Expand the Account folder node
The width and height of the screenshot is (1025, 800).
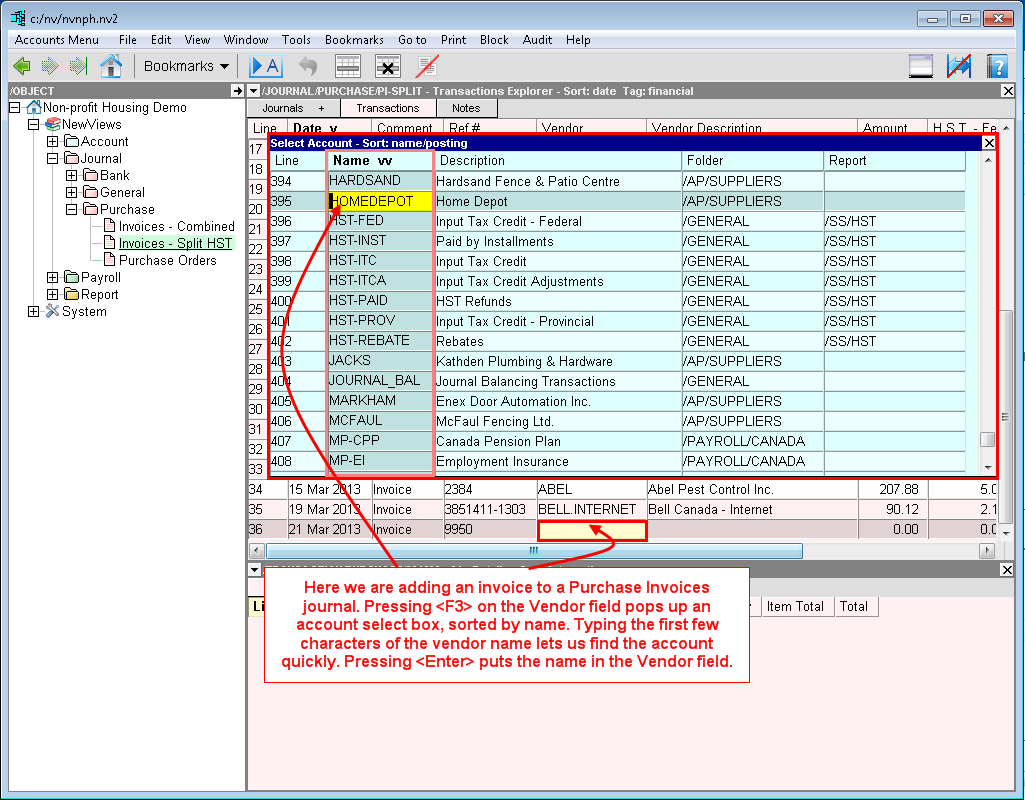coord(53,142)
